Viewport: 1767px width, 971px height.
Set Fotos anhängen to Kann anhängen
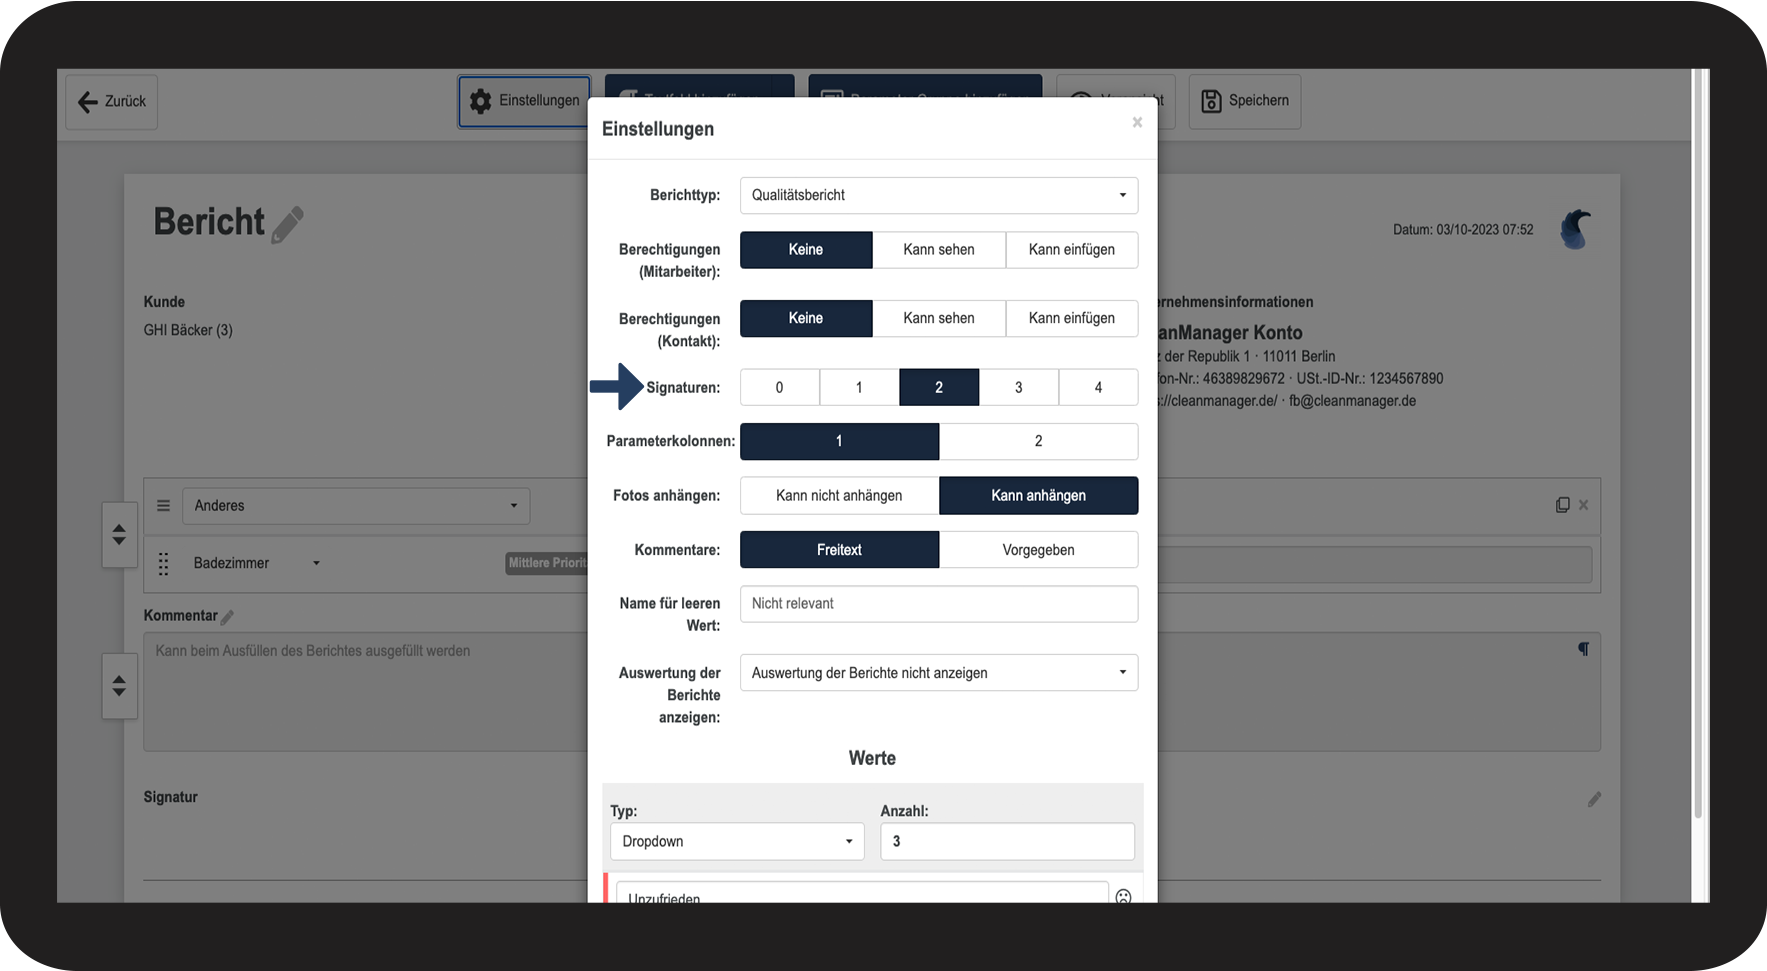1039,496
